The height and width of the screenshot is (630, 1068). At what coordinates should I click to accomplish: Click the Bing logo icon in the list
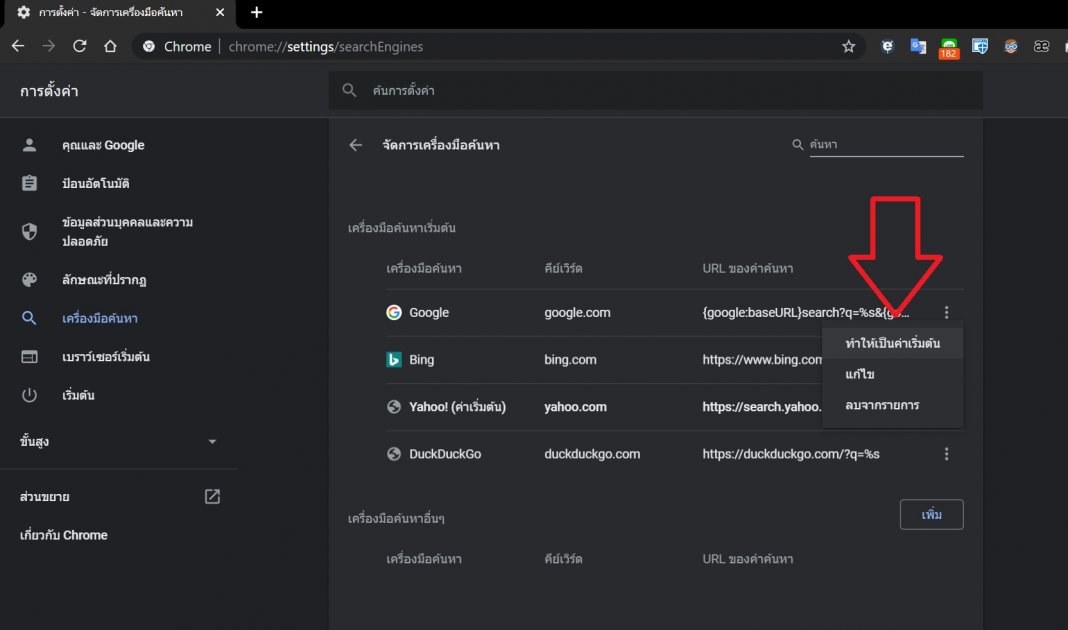pos(394,360)
